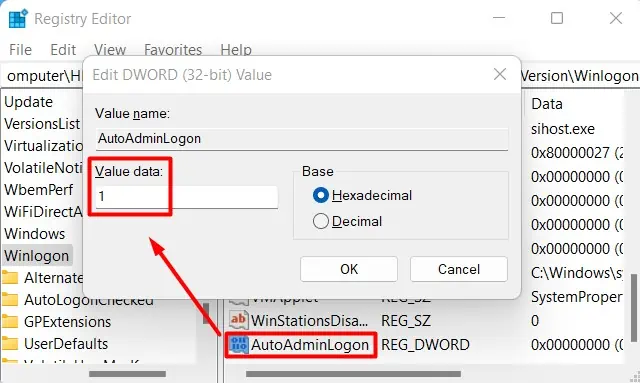This screenshot has width=640, height=383.
Task: Click the WinStationsDisa... string value icon
Action: pos(238,320)
